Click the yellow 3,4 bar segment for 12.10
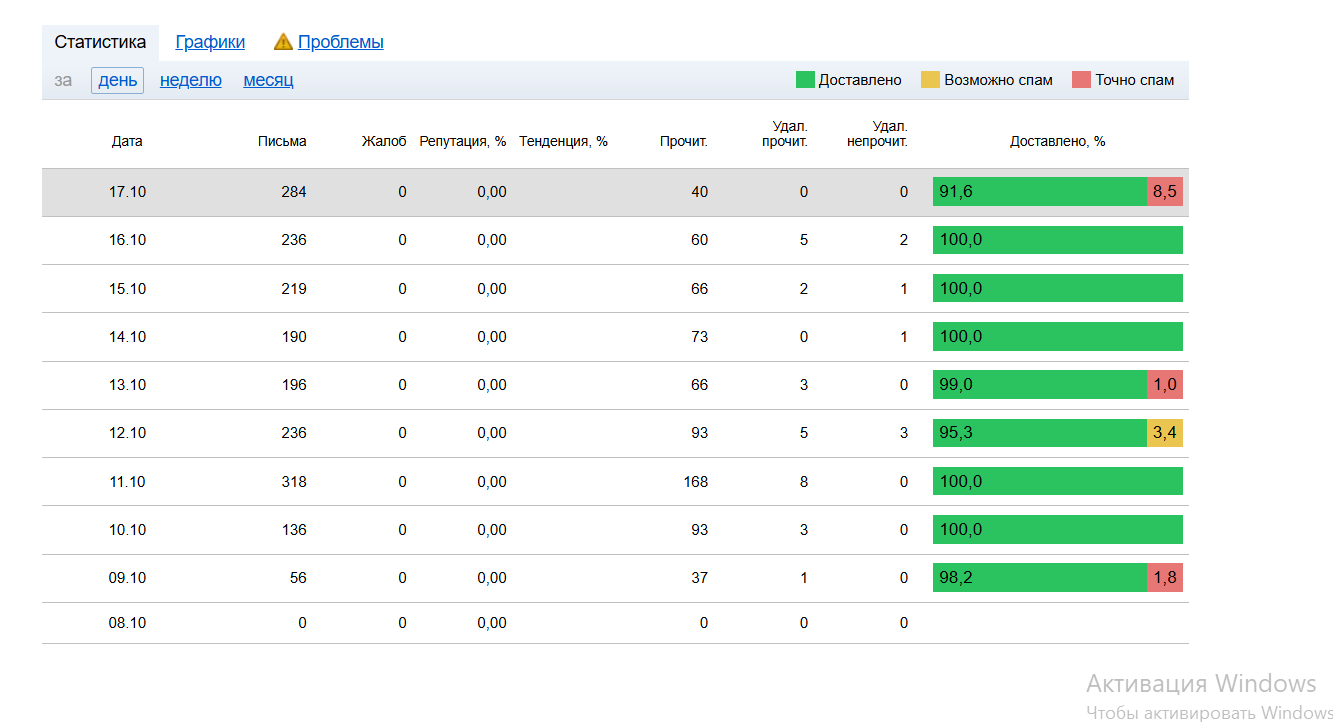 coord(1164,433)
